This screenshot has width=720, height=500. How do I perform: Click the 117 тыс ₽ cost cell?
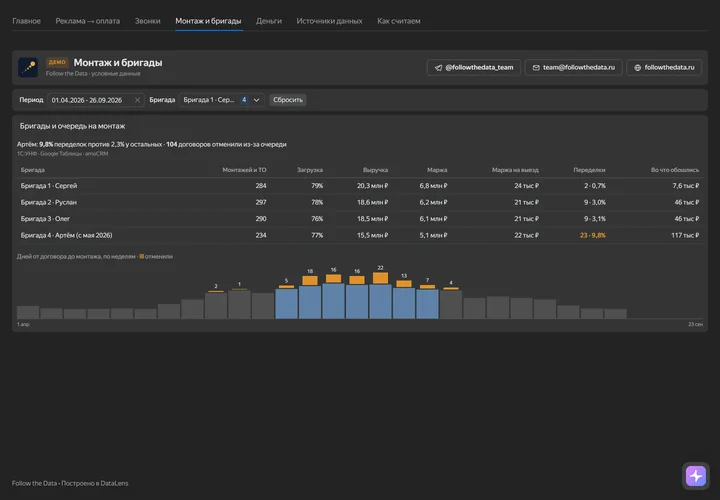click(685, 236)
